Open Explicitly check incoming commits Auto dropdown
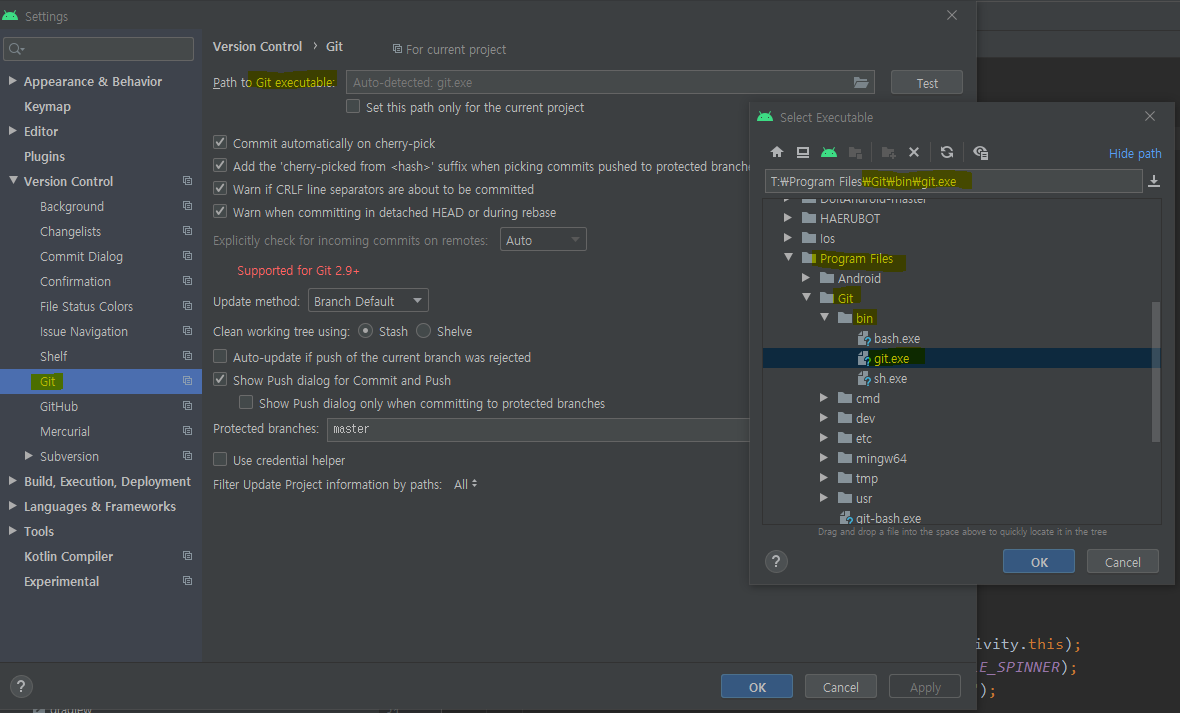 [x=543, y=239]
